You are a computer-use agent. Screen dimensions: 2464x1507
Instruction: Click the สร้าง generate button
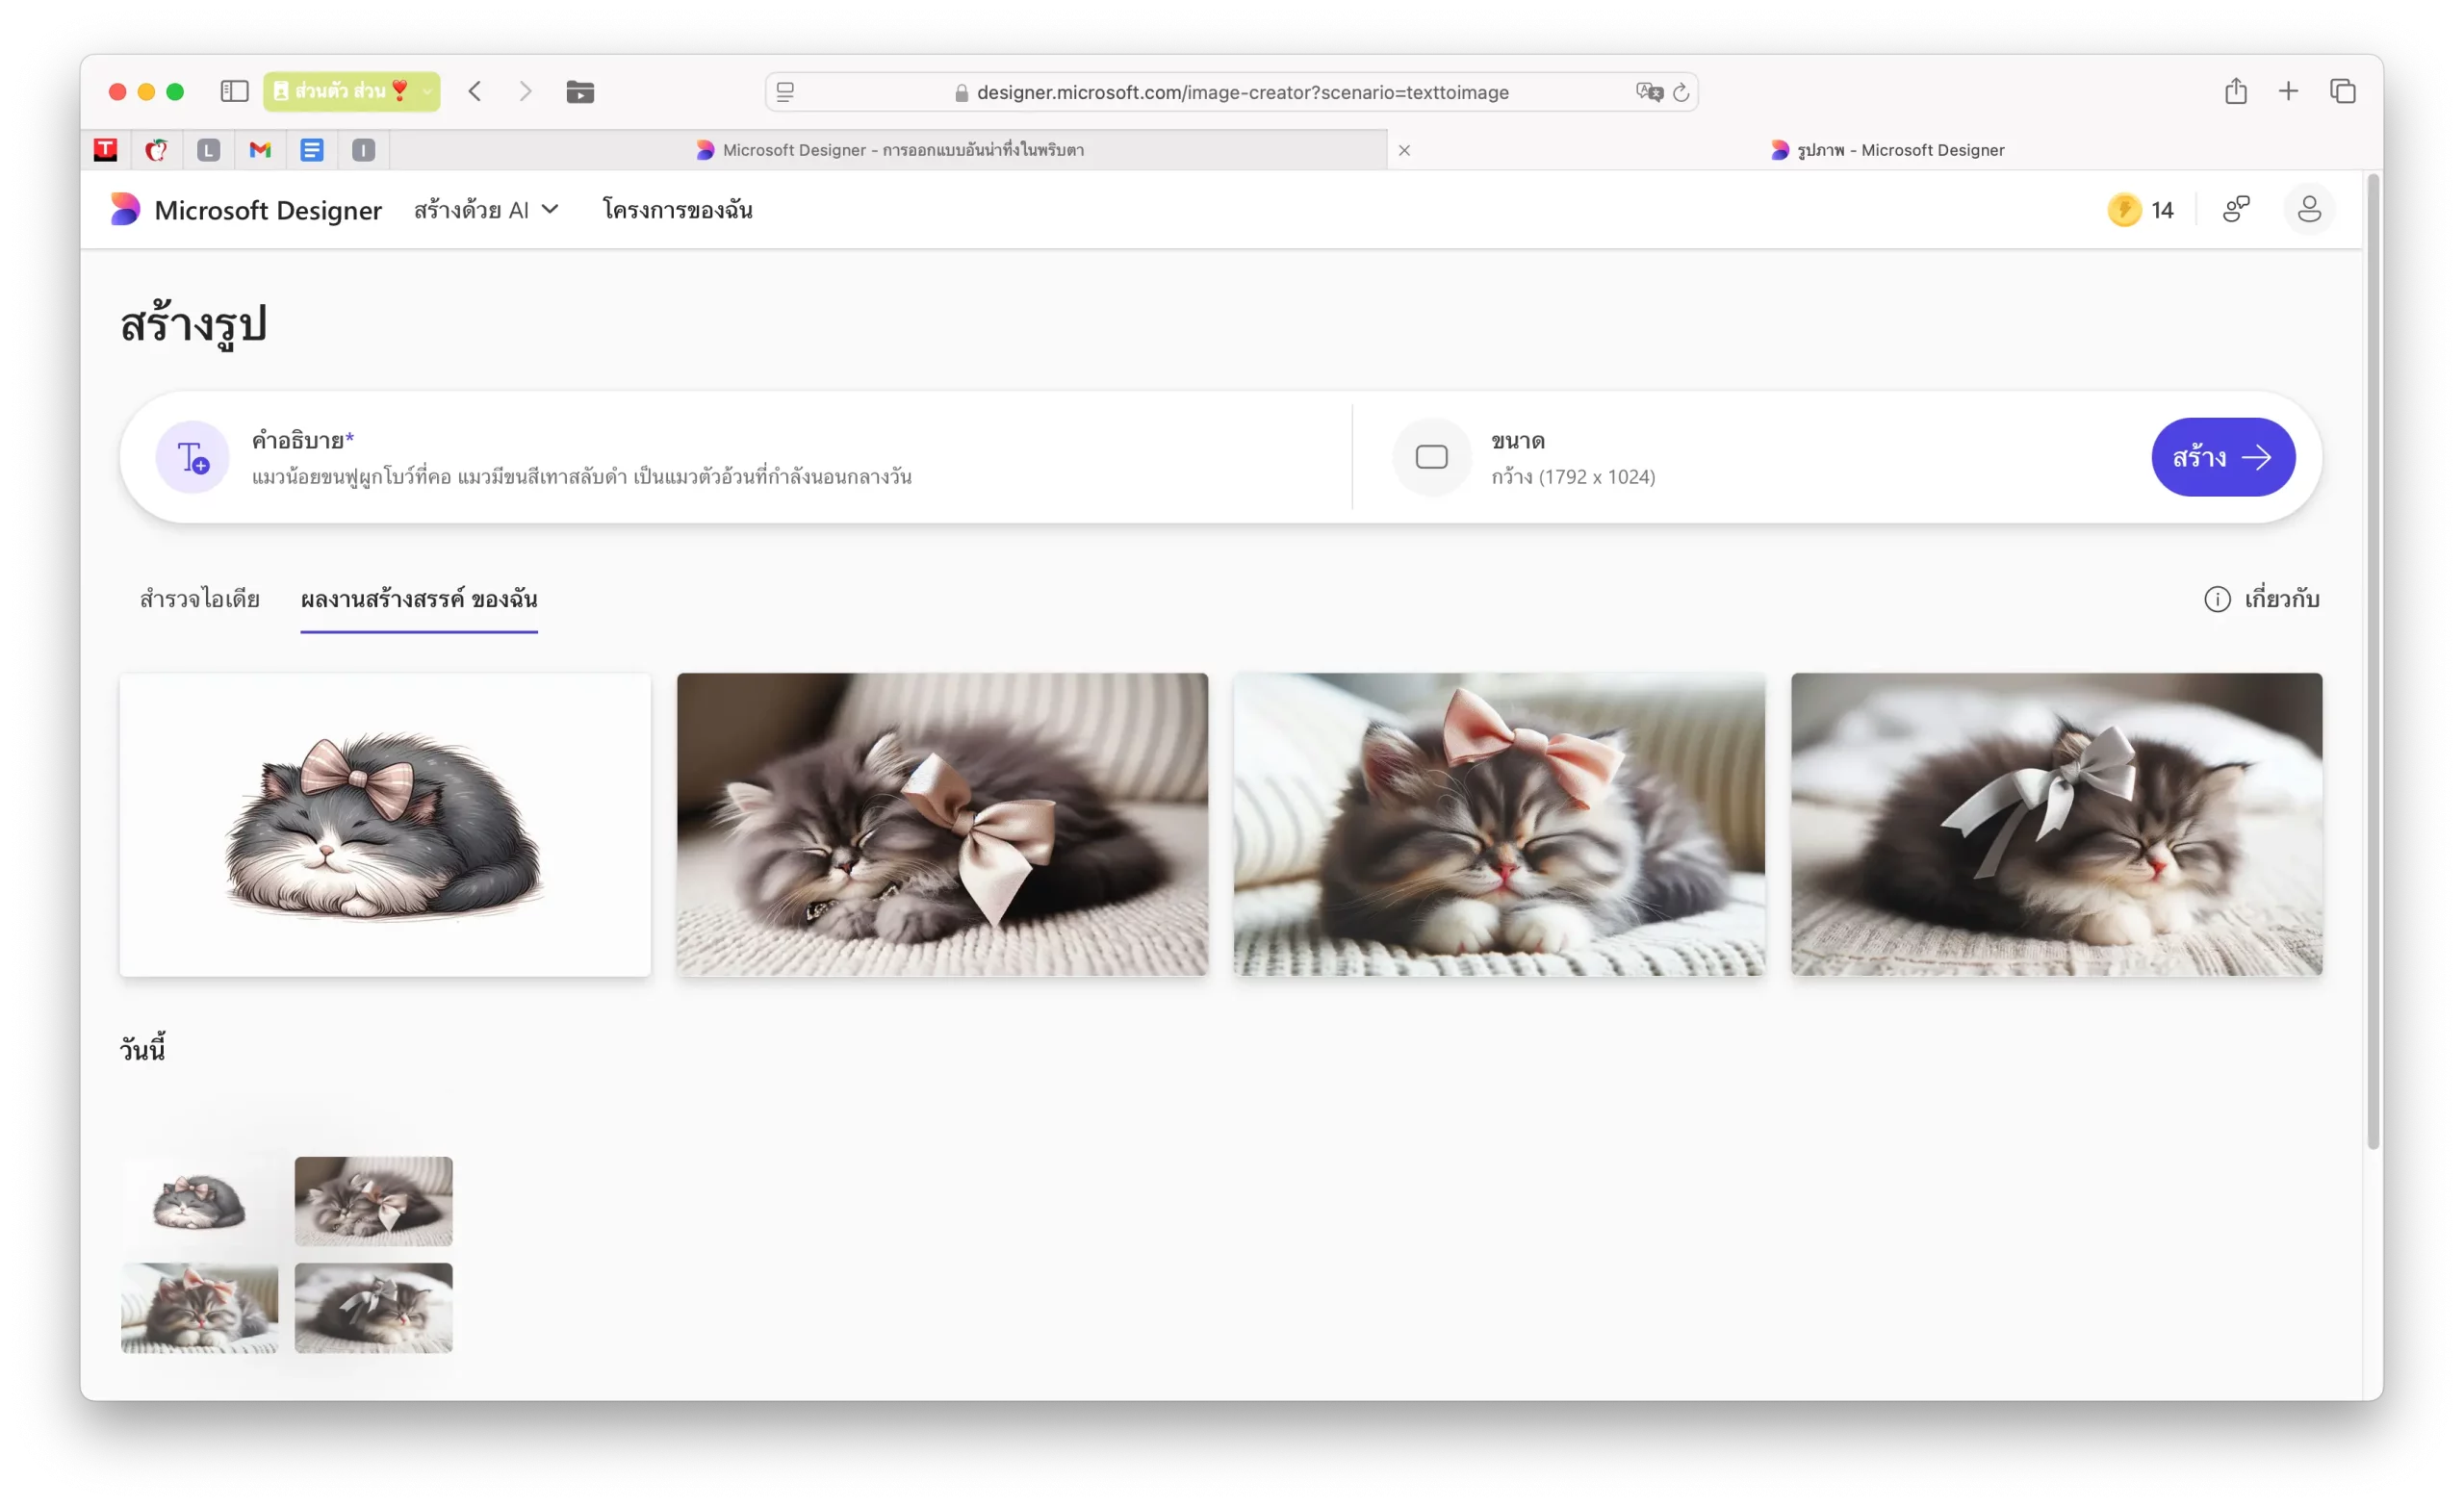click(2222, 457)
